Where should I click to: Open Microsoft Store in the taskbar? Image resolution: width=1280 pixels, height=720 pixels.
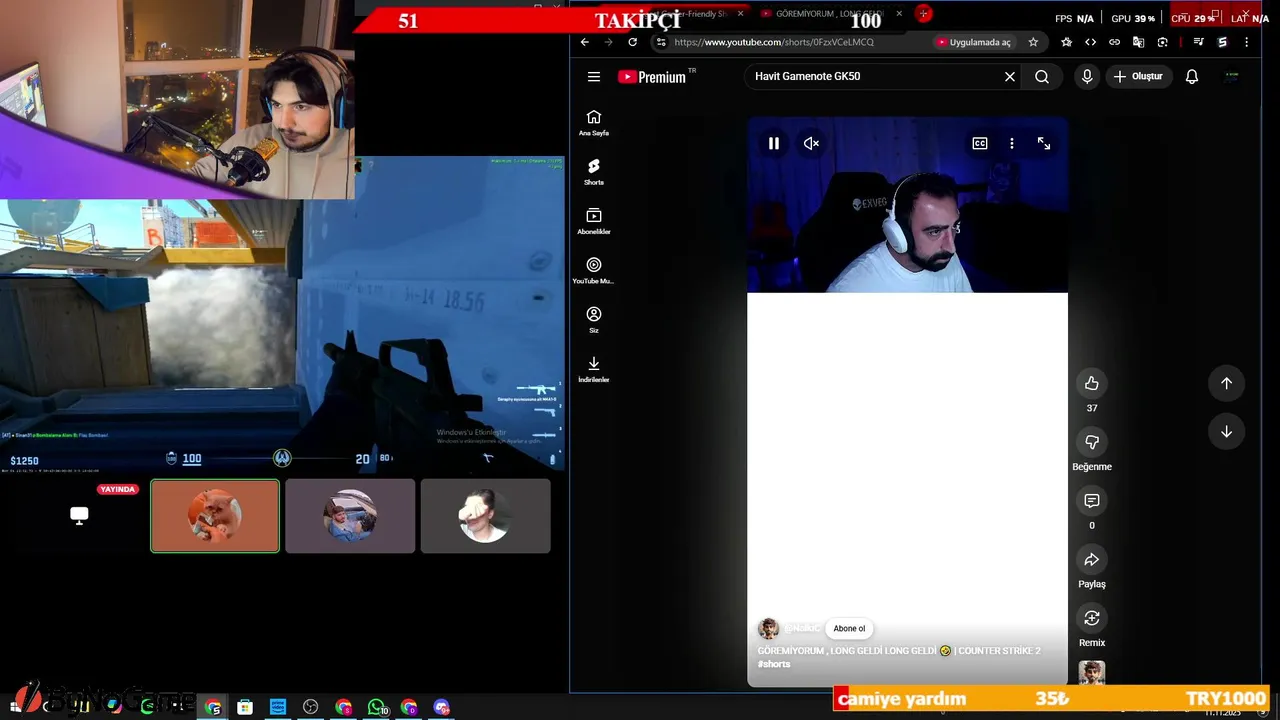(x=245, y=707)
